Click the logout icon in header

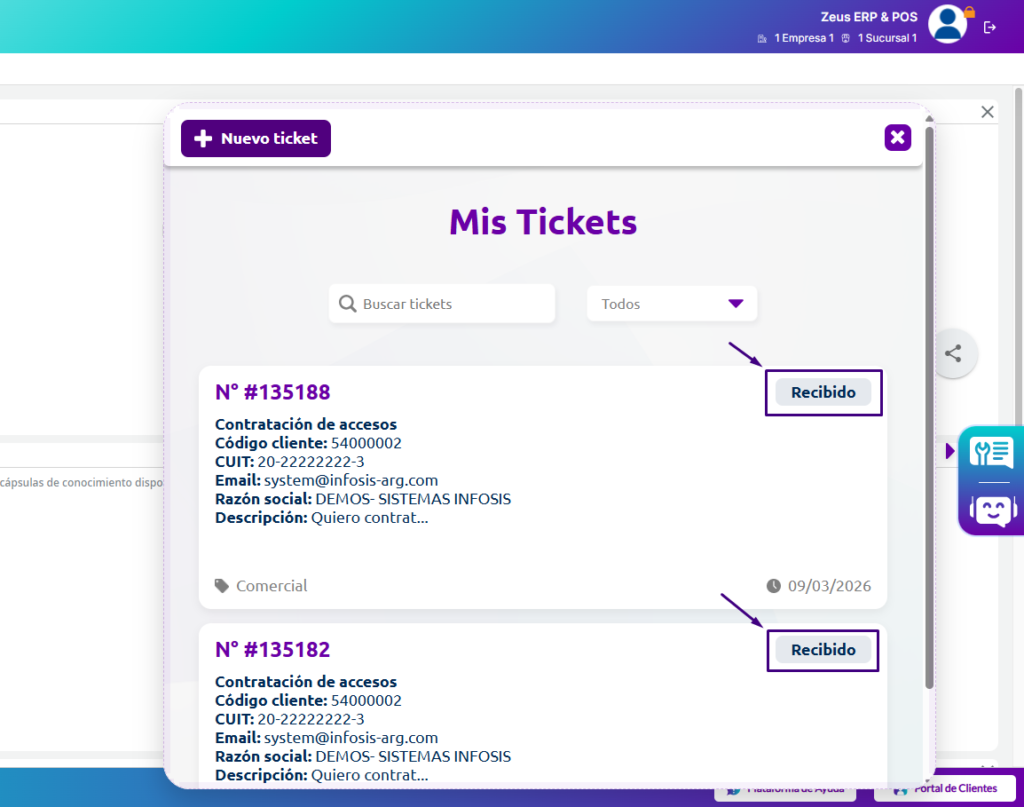990,27
